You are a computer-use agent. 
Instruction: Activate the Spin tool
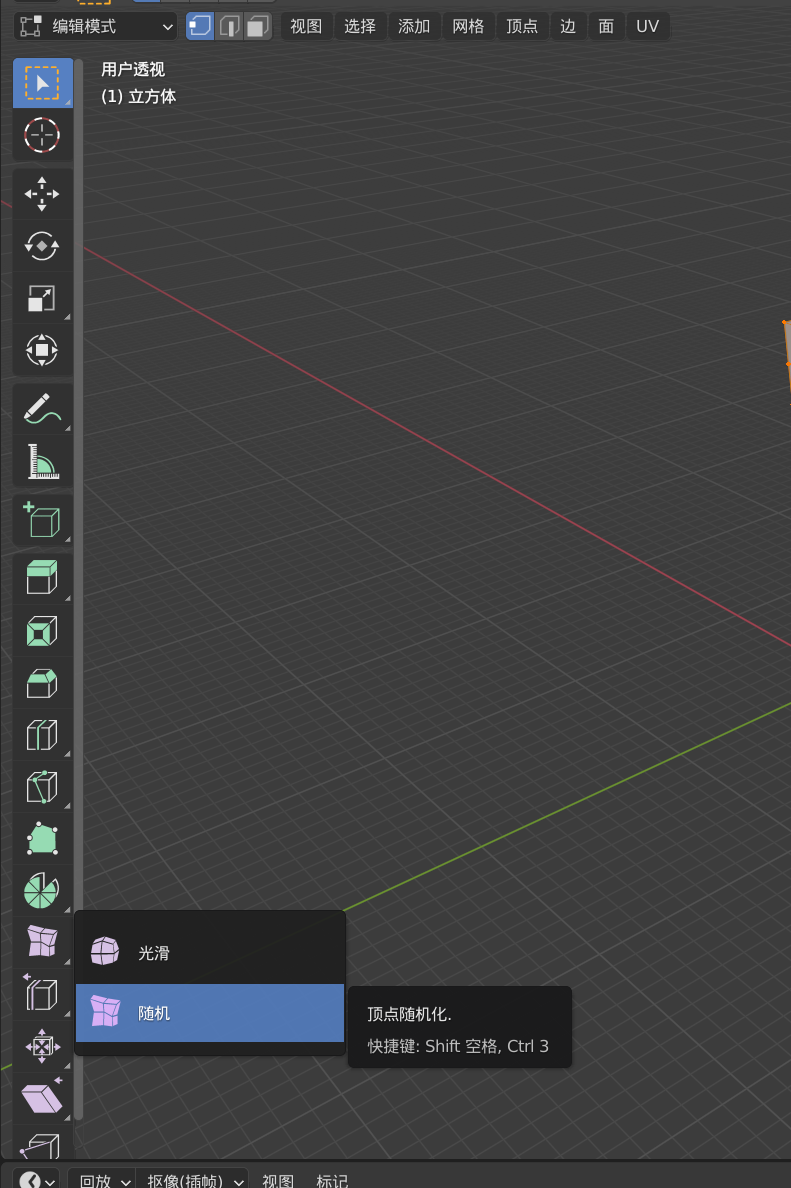[x=42, y=891]
